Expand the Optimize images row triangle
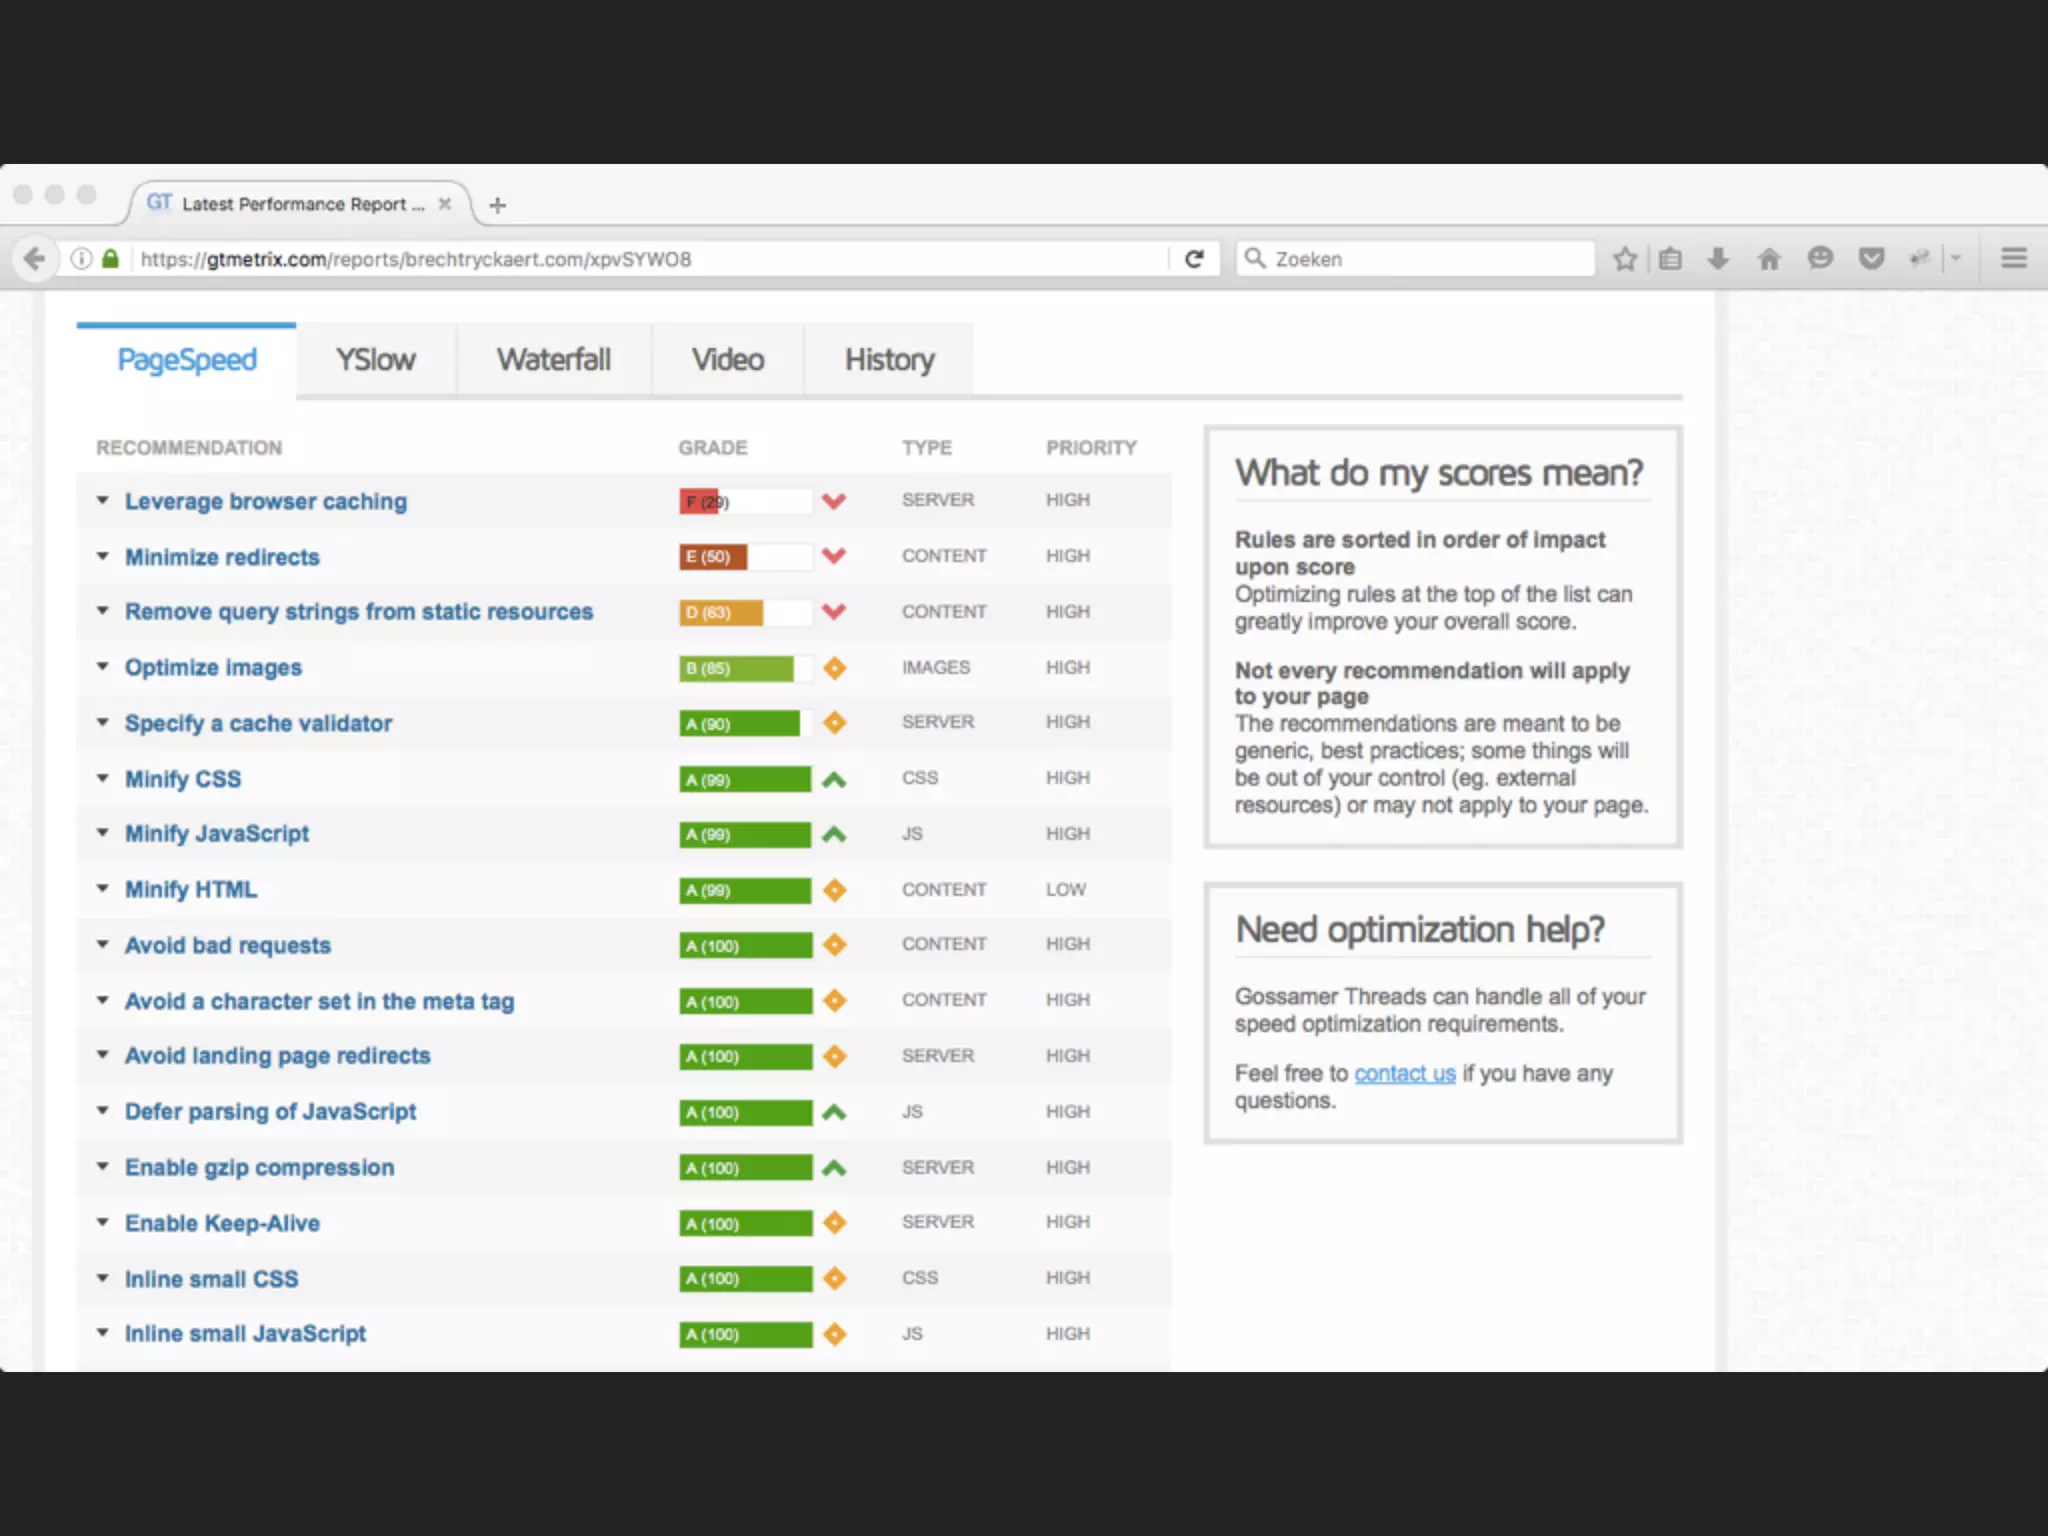Viewport: 2048px width, 1536px height. tap(102, 666)
